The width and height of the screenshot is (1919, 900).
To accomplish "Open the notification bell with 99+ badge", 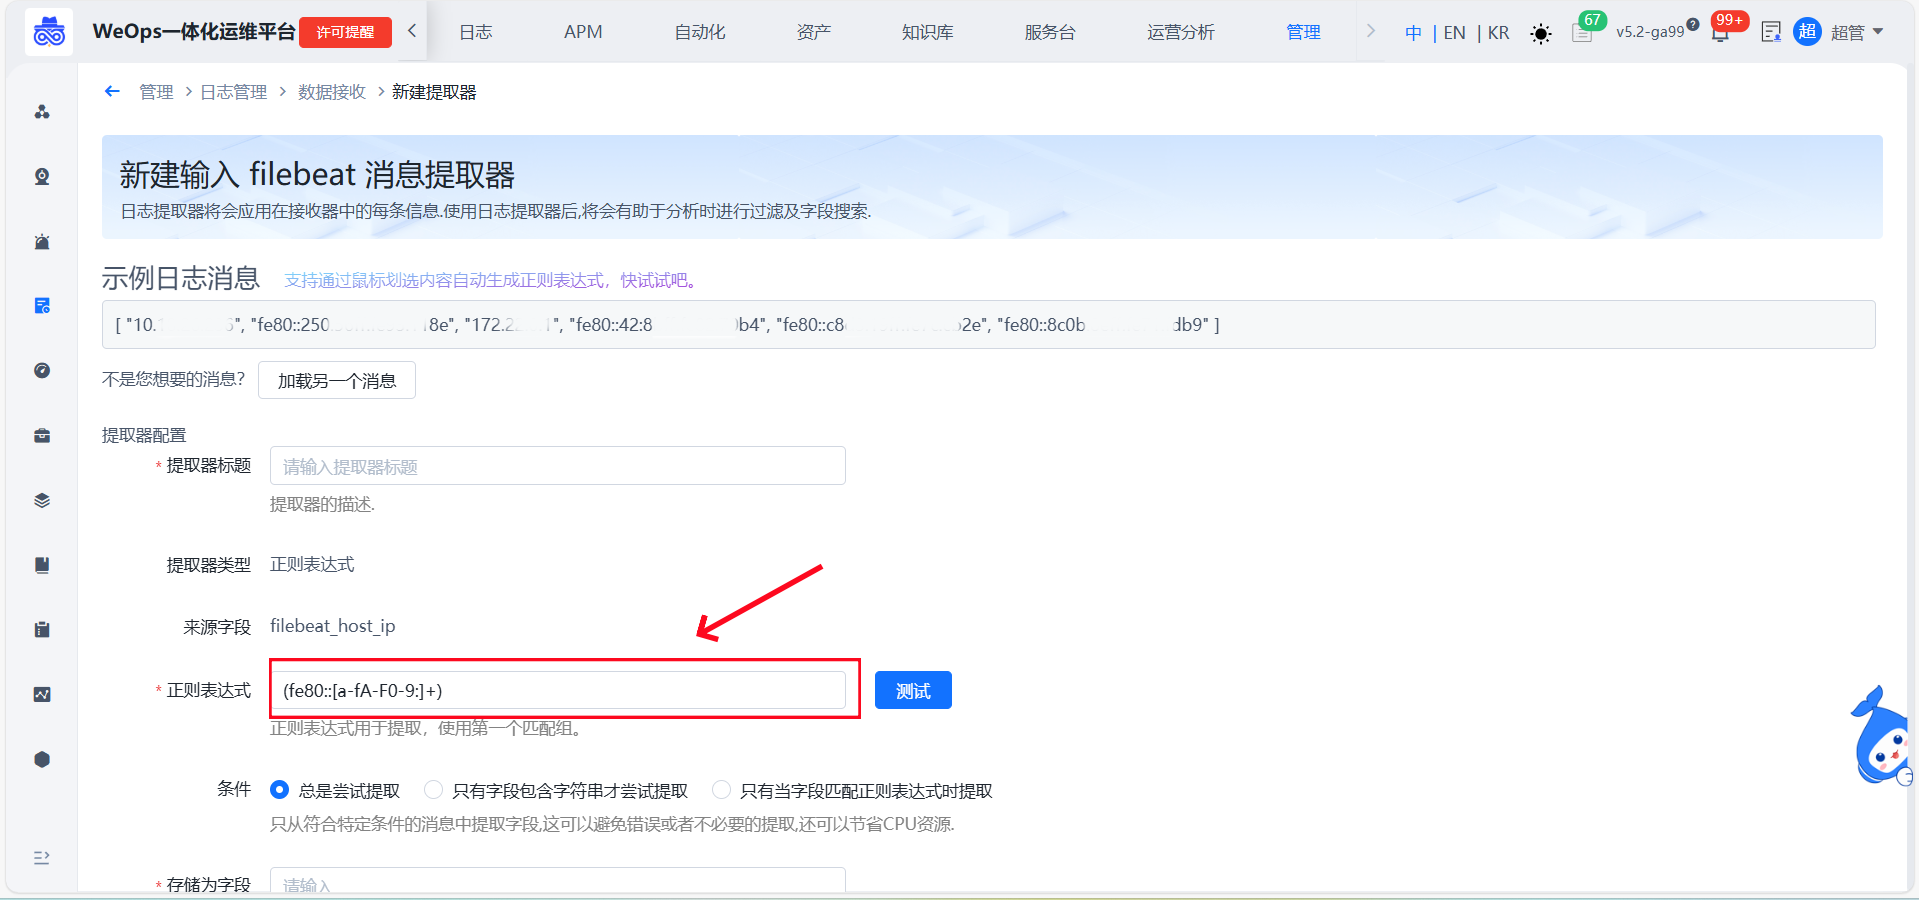I will point(1721,33).
